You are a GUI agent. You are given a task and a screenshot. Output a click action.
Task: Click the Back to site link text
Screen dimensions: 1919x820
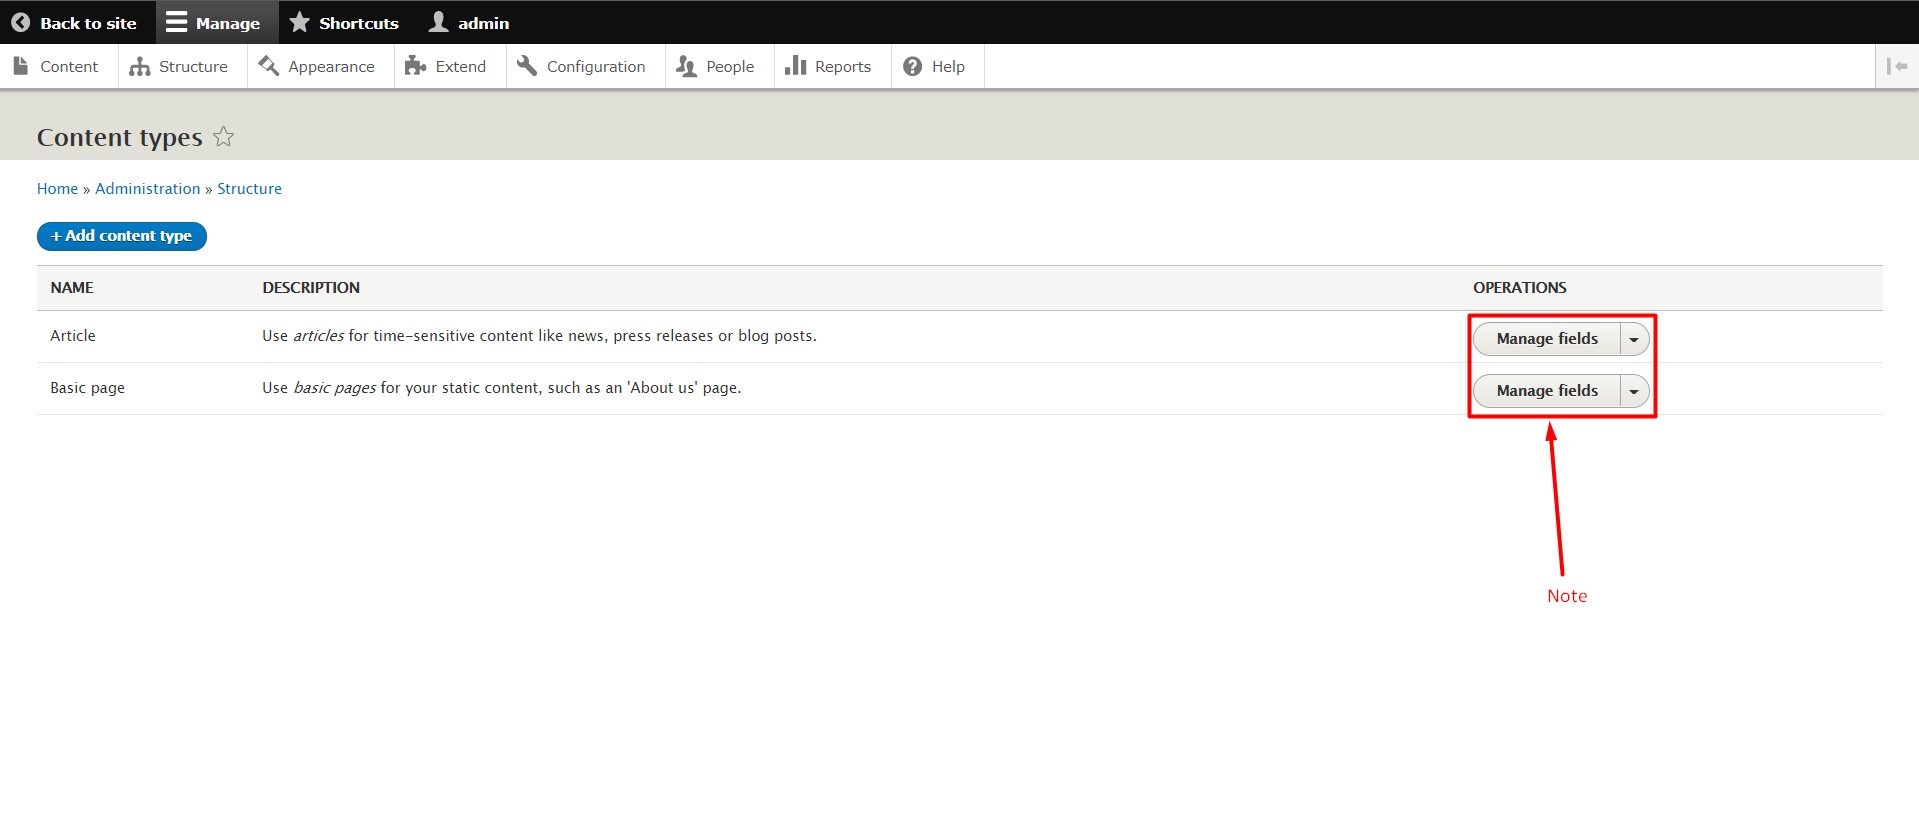[88, 23]
